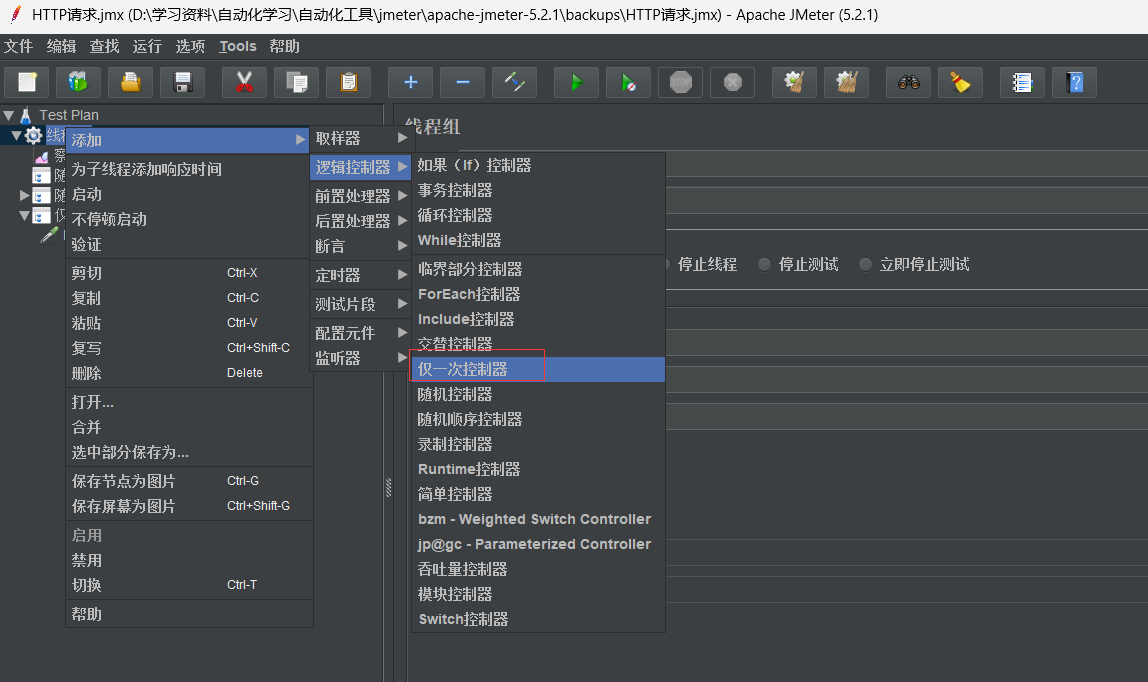
Task: Open the 编辑 menu
Action: 62,46
